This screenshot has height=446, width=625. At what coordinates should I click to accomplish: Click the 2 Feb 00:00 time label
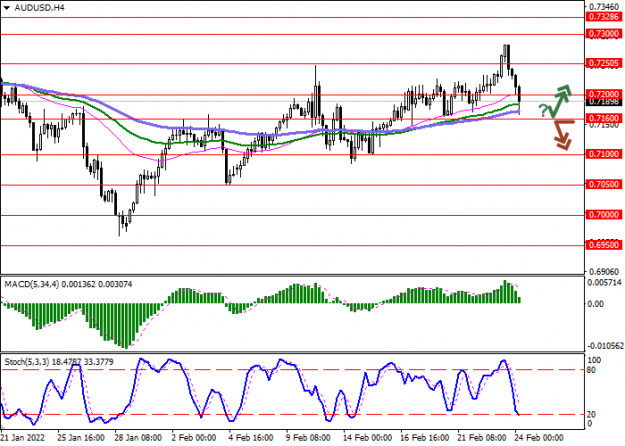pos(194,438)
